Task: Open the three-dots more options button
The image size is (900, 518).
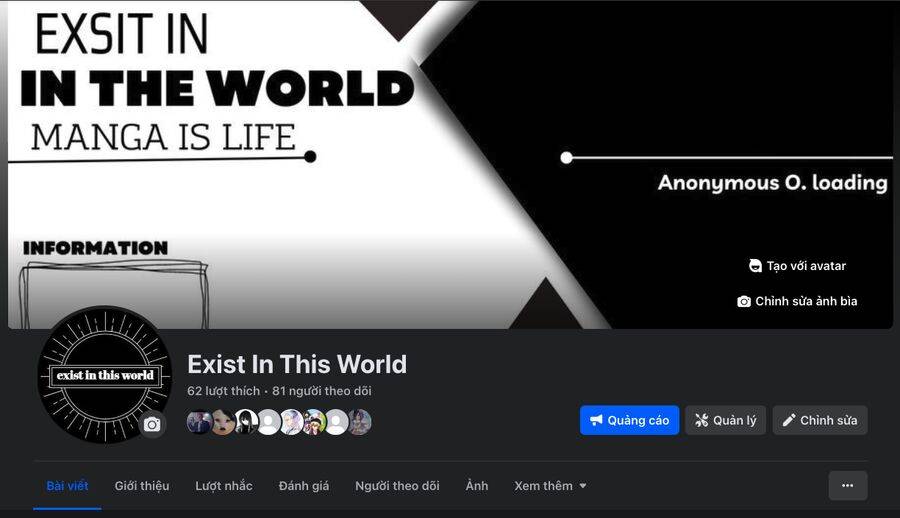Action: [848, 486]
